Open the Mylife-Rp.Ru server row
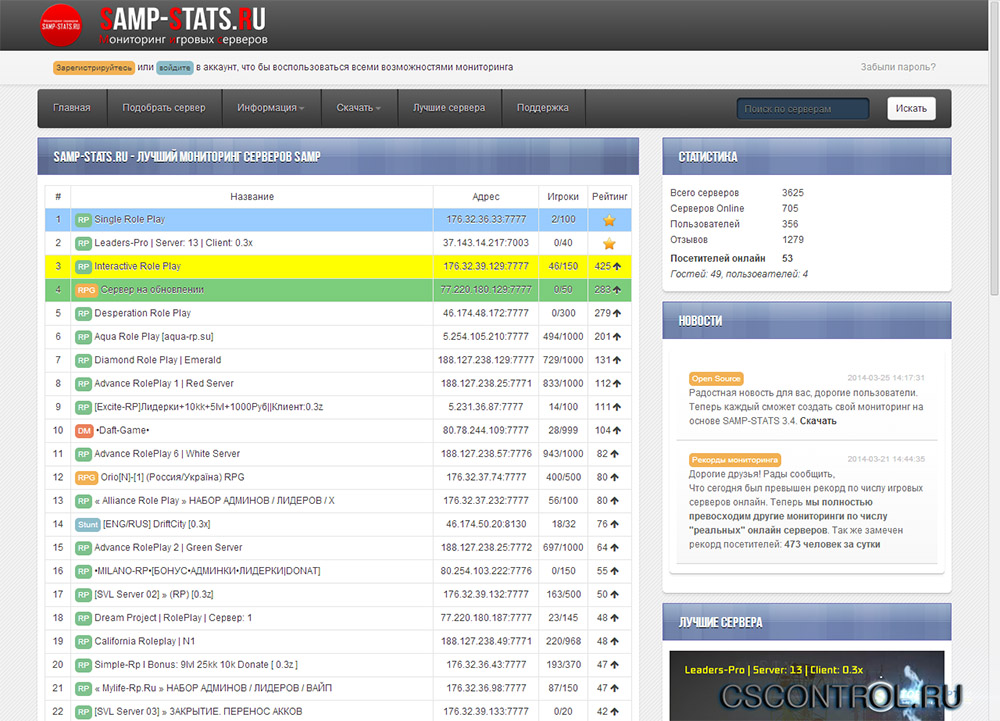The height and width of the screenshot is (721, 1000). [213, 688]
